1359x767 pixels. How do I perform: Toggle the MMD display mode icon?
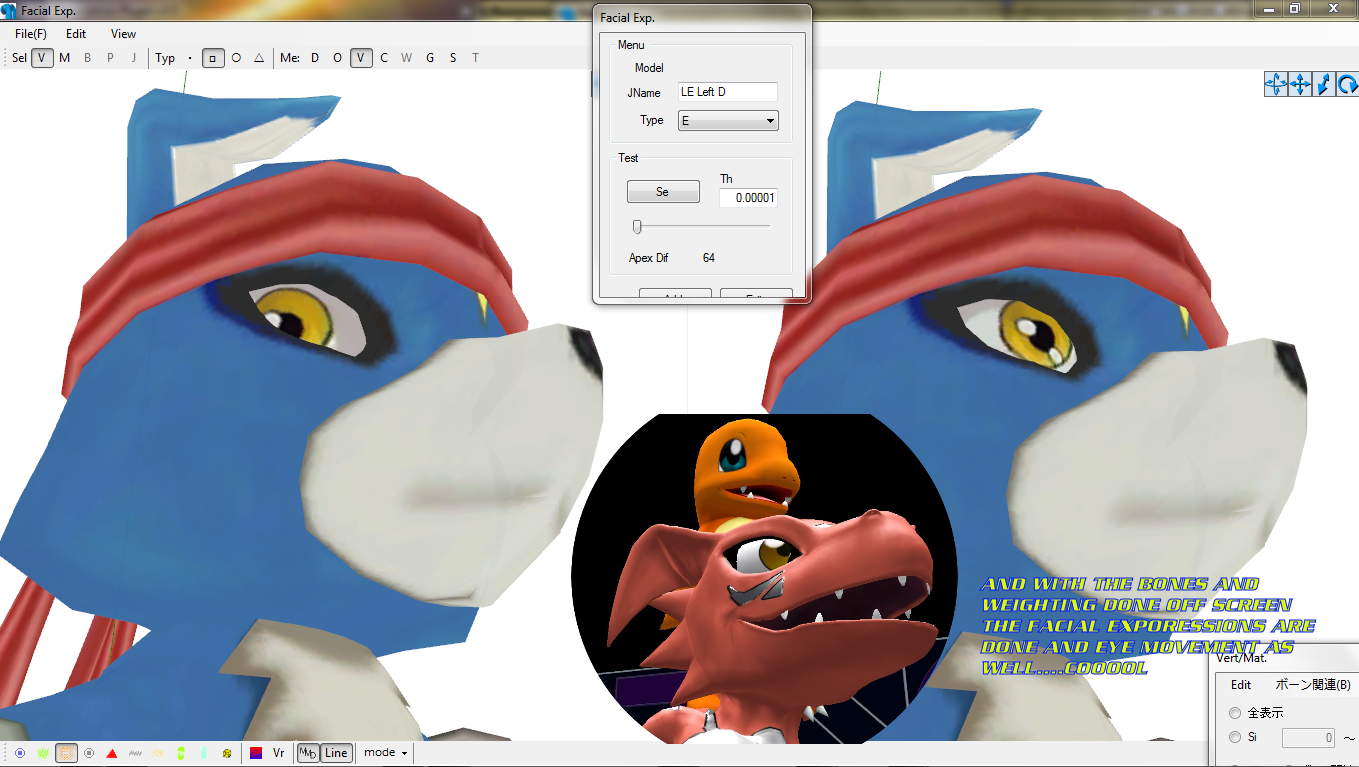coord(309,752)
